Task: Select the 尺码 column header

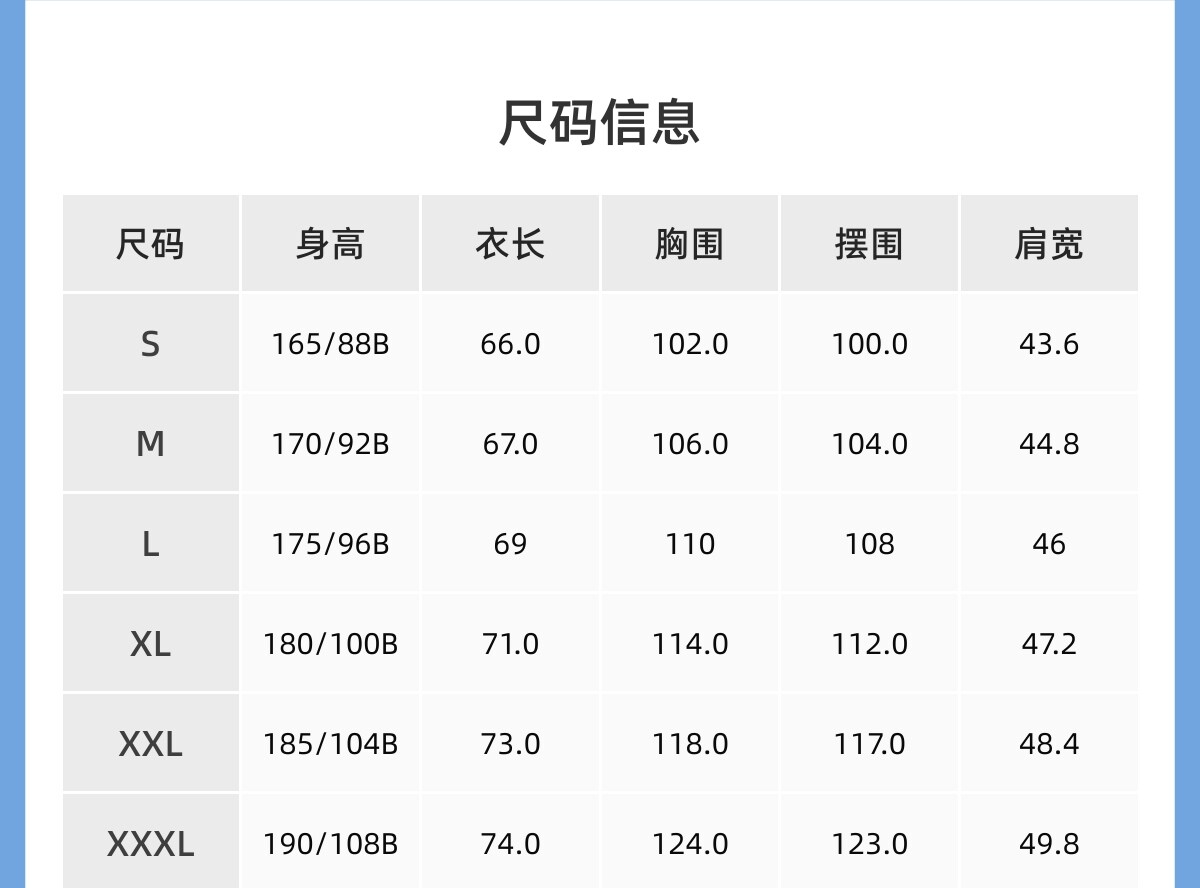Action: 150,244
